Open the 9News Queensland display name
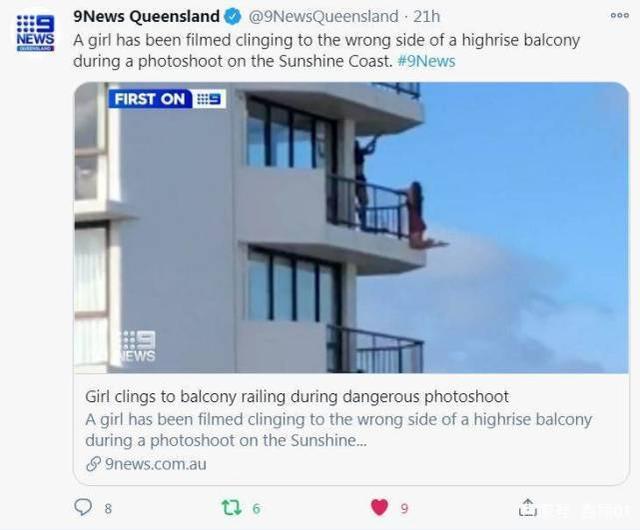Image resolution: width=640 pixels, height=530 pixels. point(147,16)
